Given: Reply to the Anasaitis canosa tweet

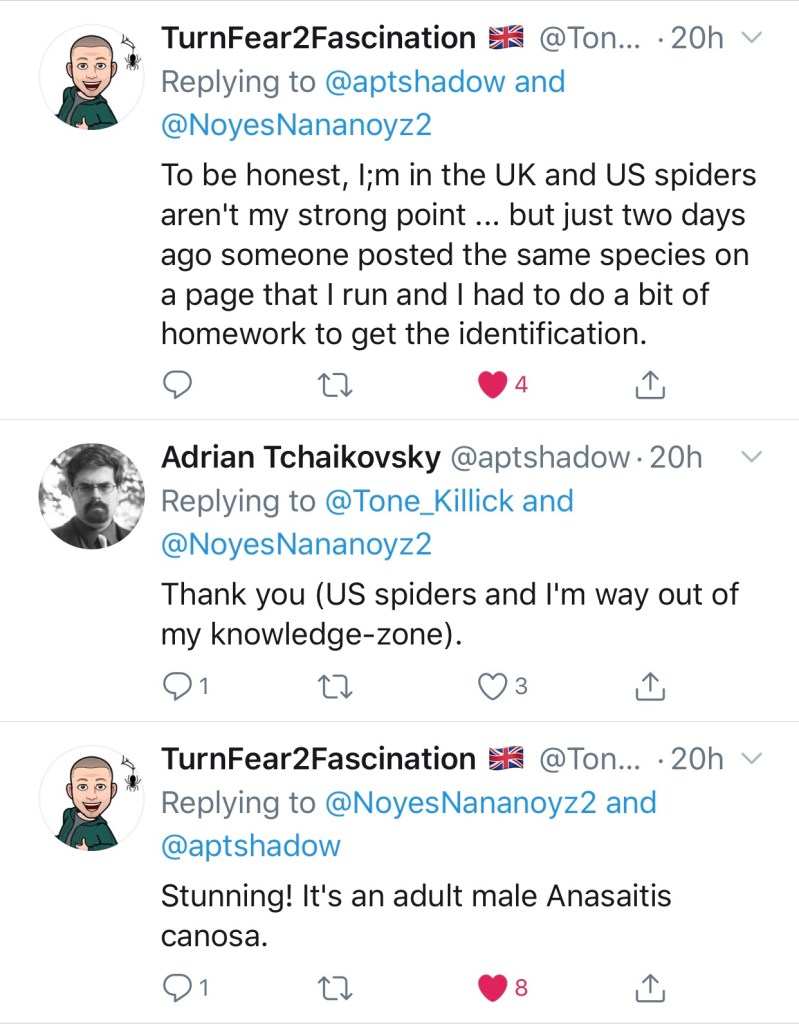Looking at the screenshot, I should tap(176, 988).
